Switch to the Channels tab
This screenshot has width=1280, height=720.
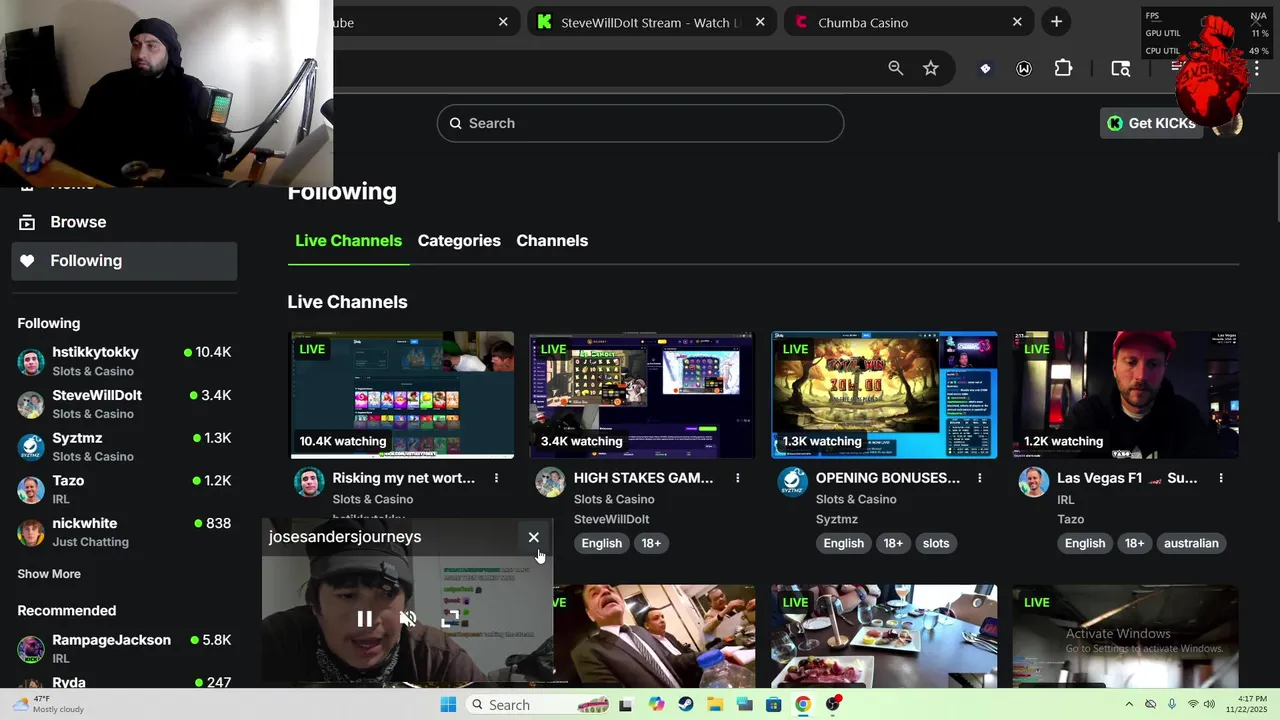click(x=552, y=241)
